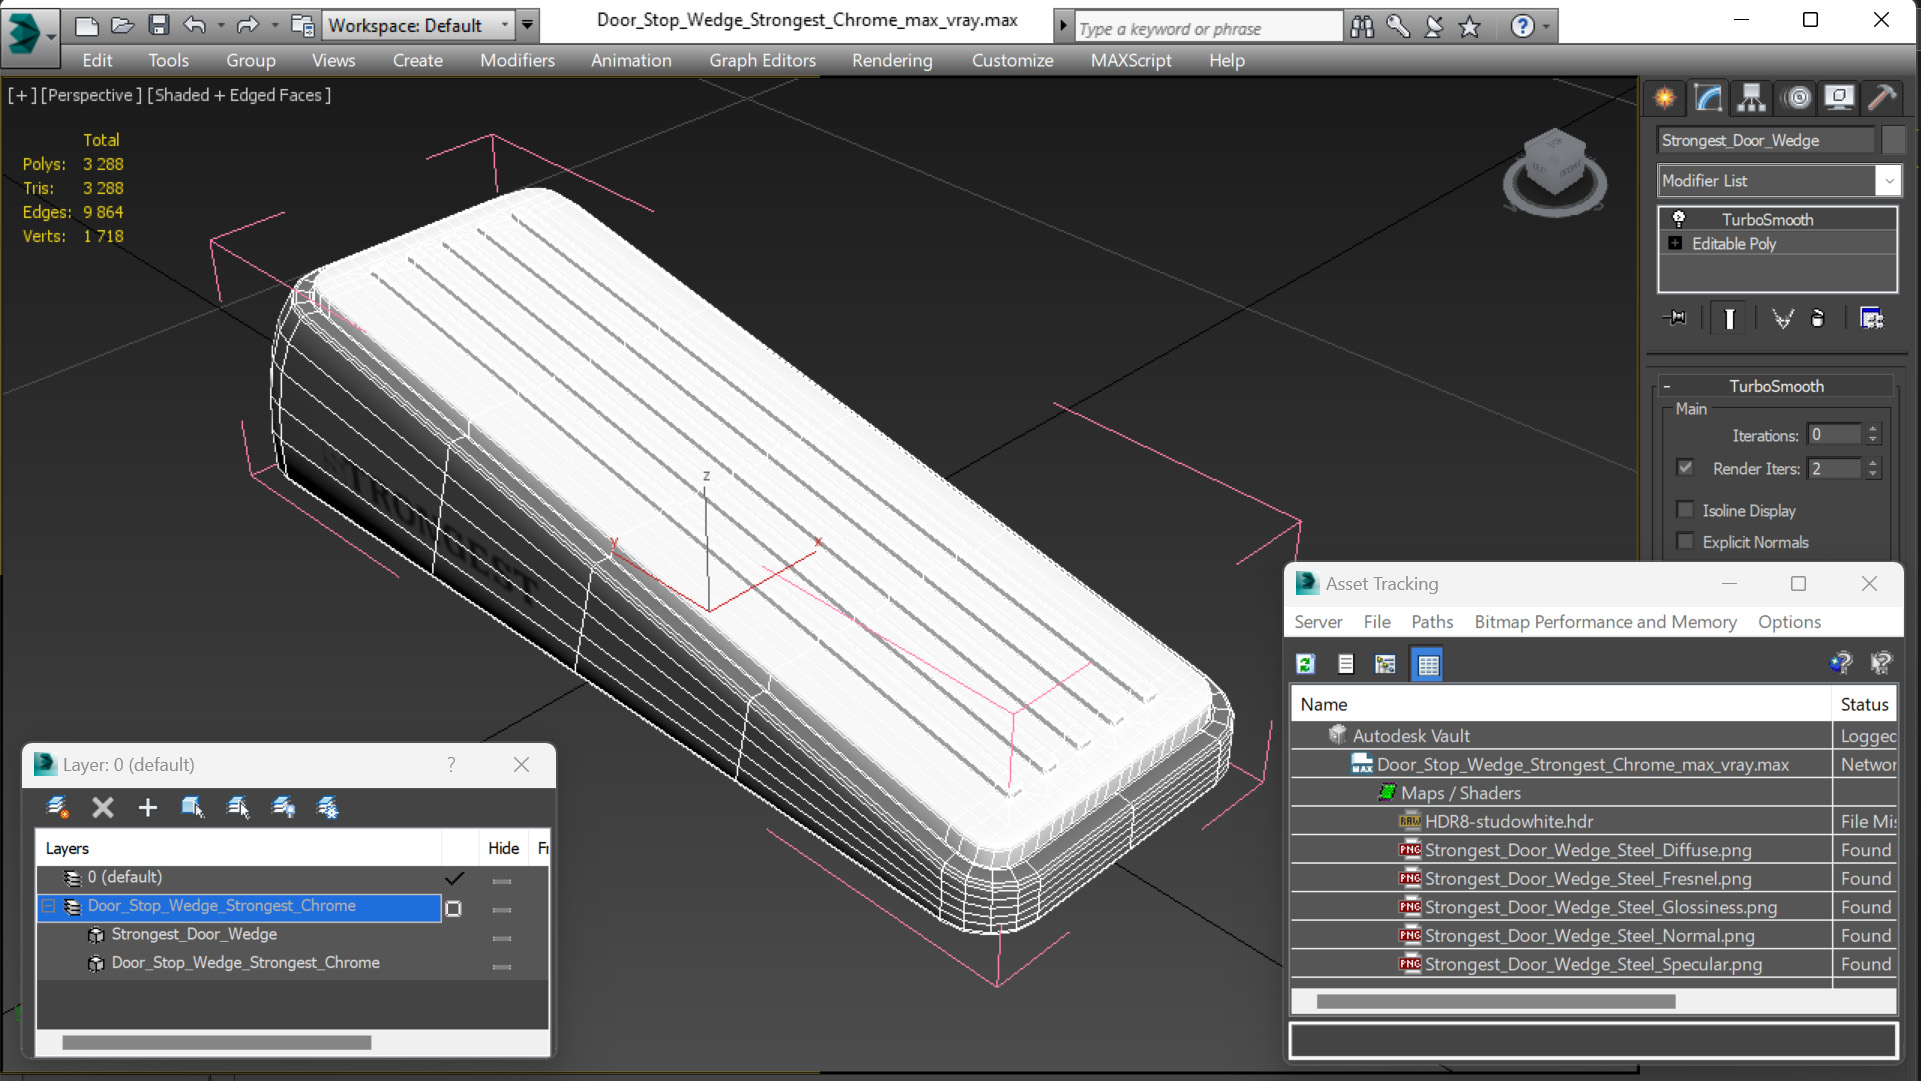
Task: Open the Modifier List dropdown
Action: [1888, 181]
